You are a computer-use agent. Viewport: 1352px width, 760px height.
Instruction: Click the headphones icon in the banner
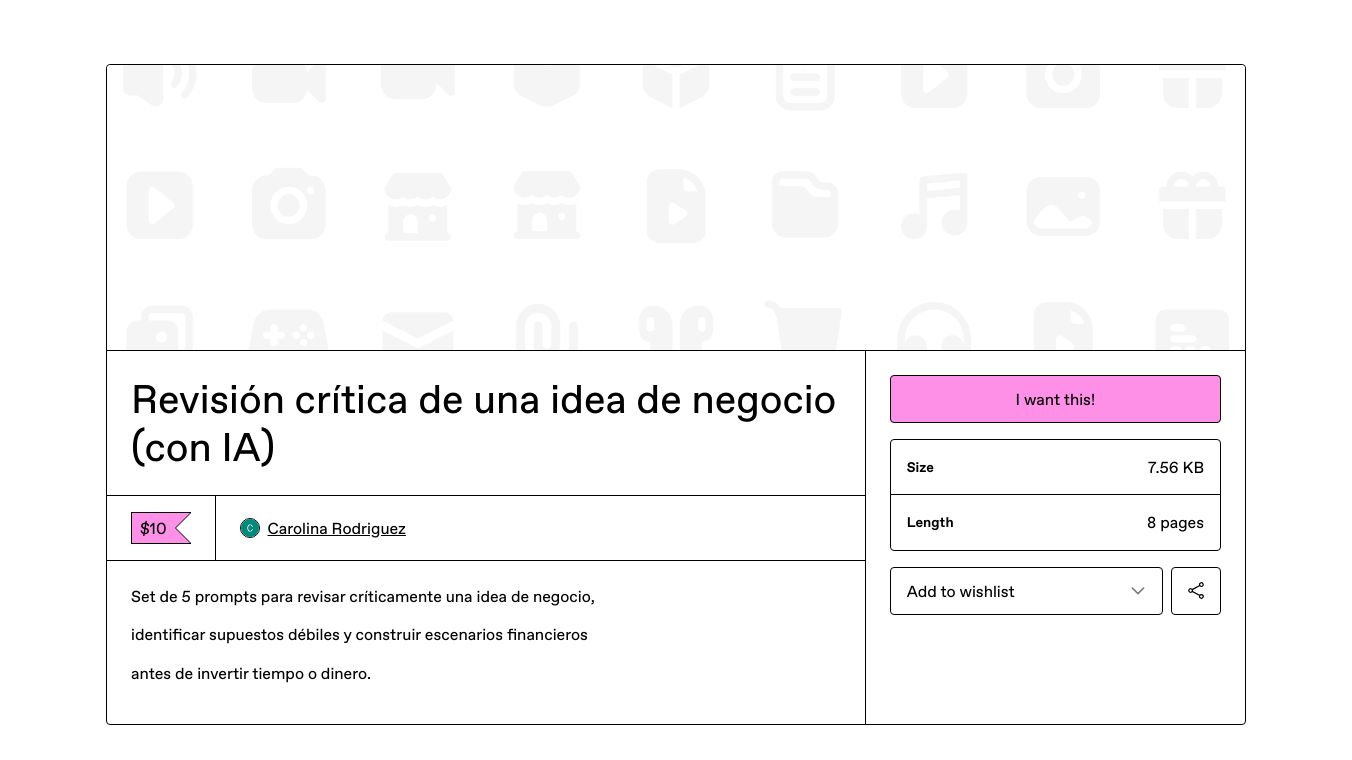933,325
